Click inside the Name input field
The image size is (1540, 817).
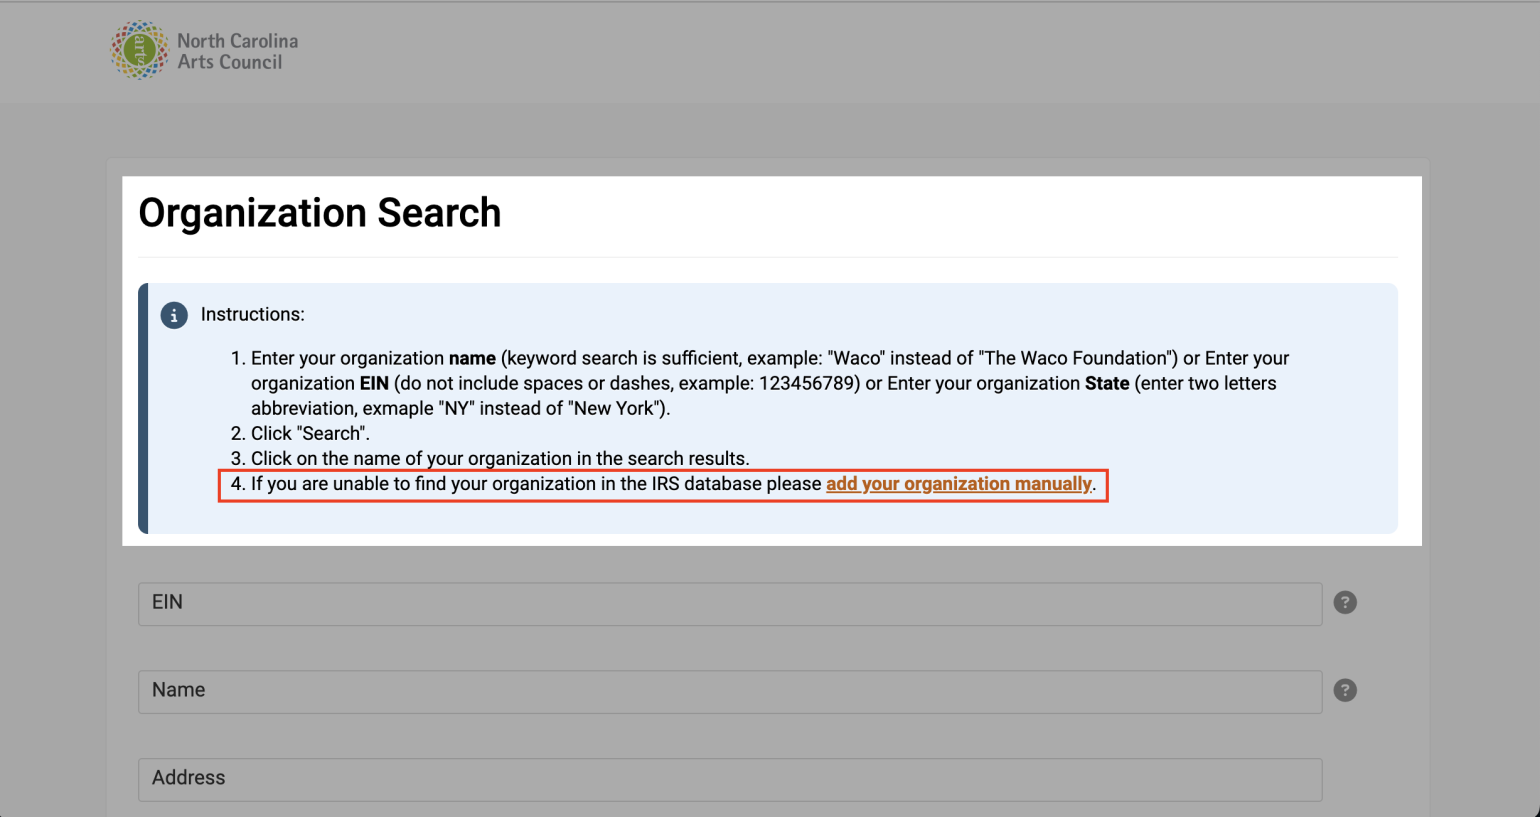click(729, 691)
